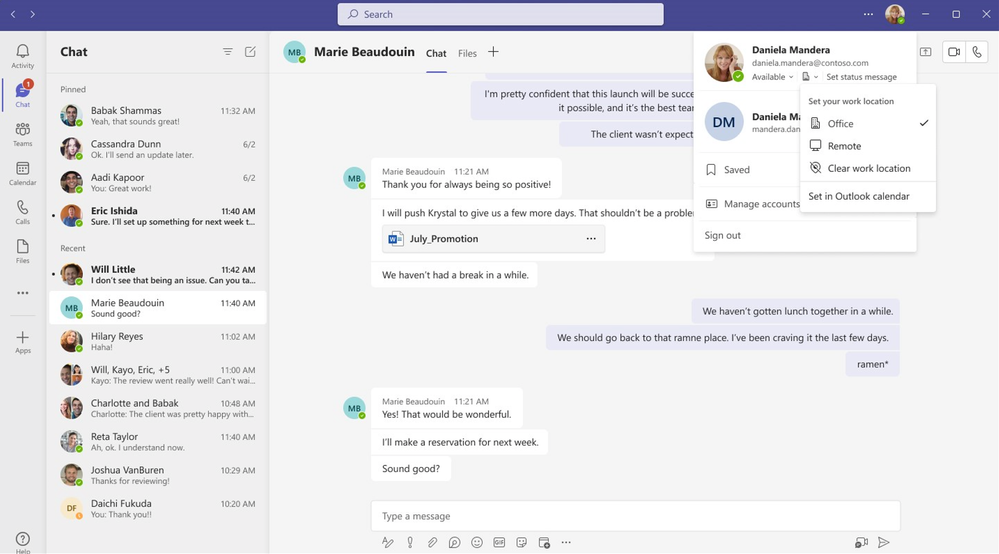Attach a file using the paperclip icon
999x554 pixels.
(x=432, y=542)
